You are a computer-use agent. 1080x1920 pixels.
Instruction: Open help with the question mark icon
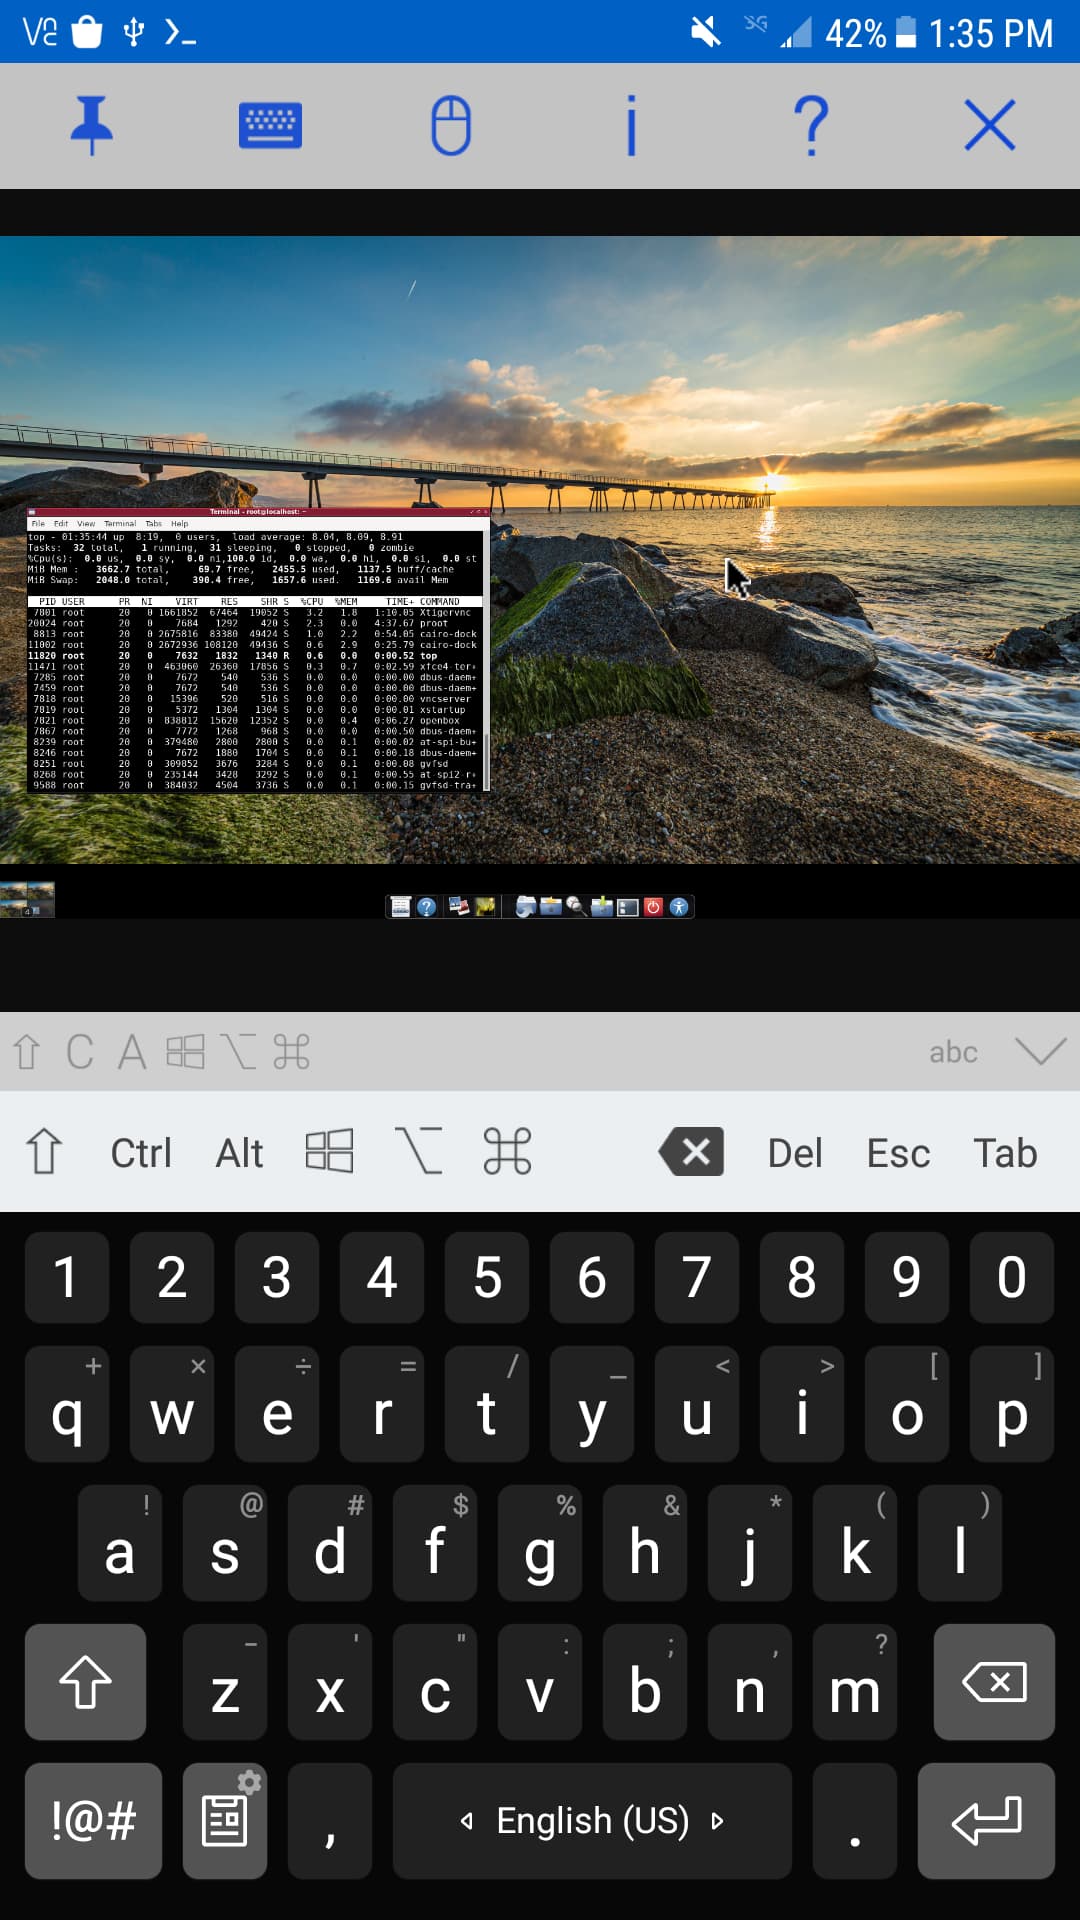811,126
